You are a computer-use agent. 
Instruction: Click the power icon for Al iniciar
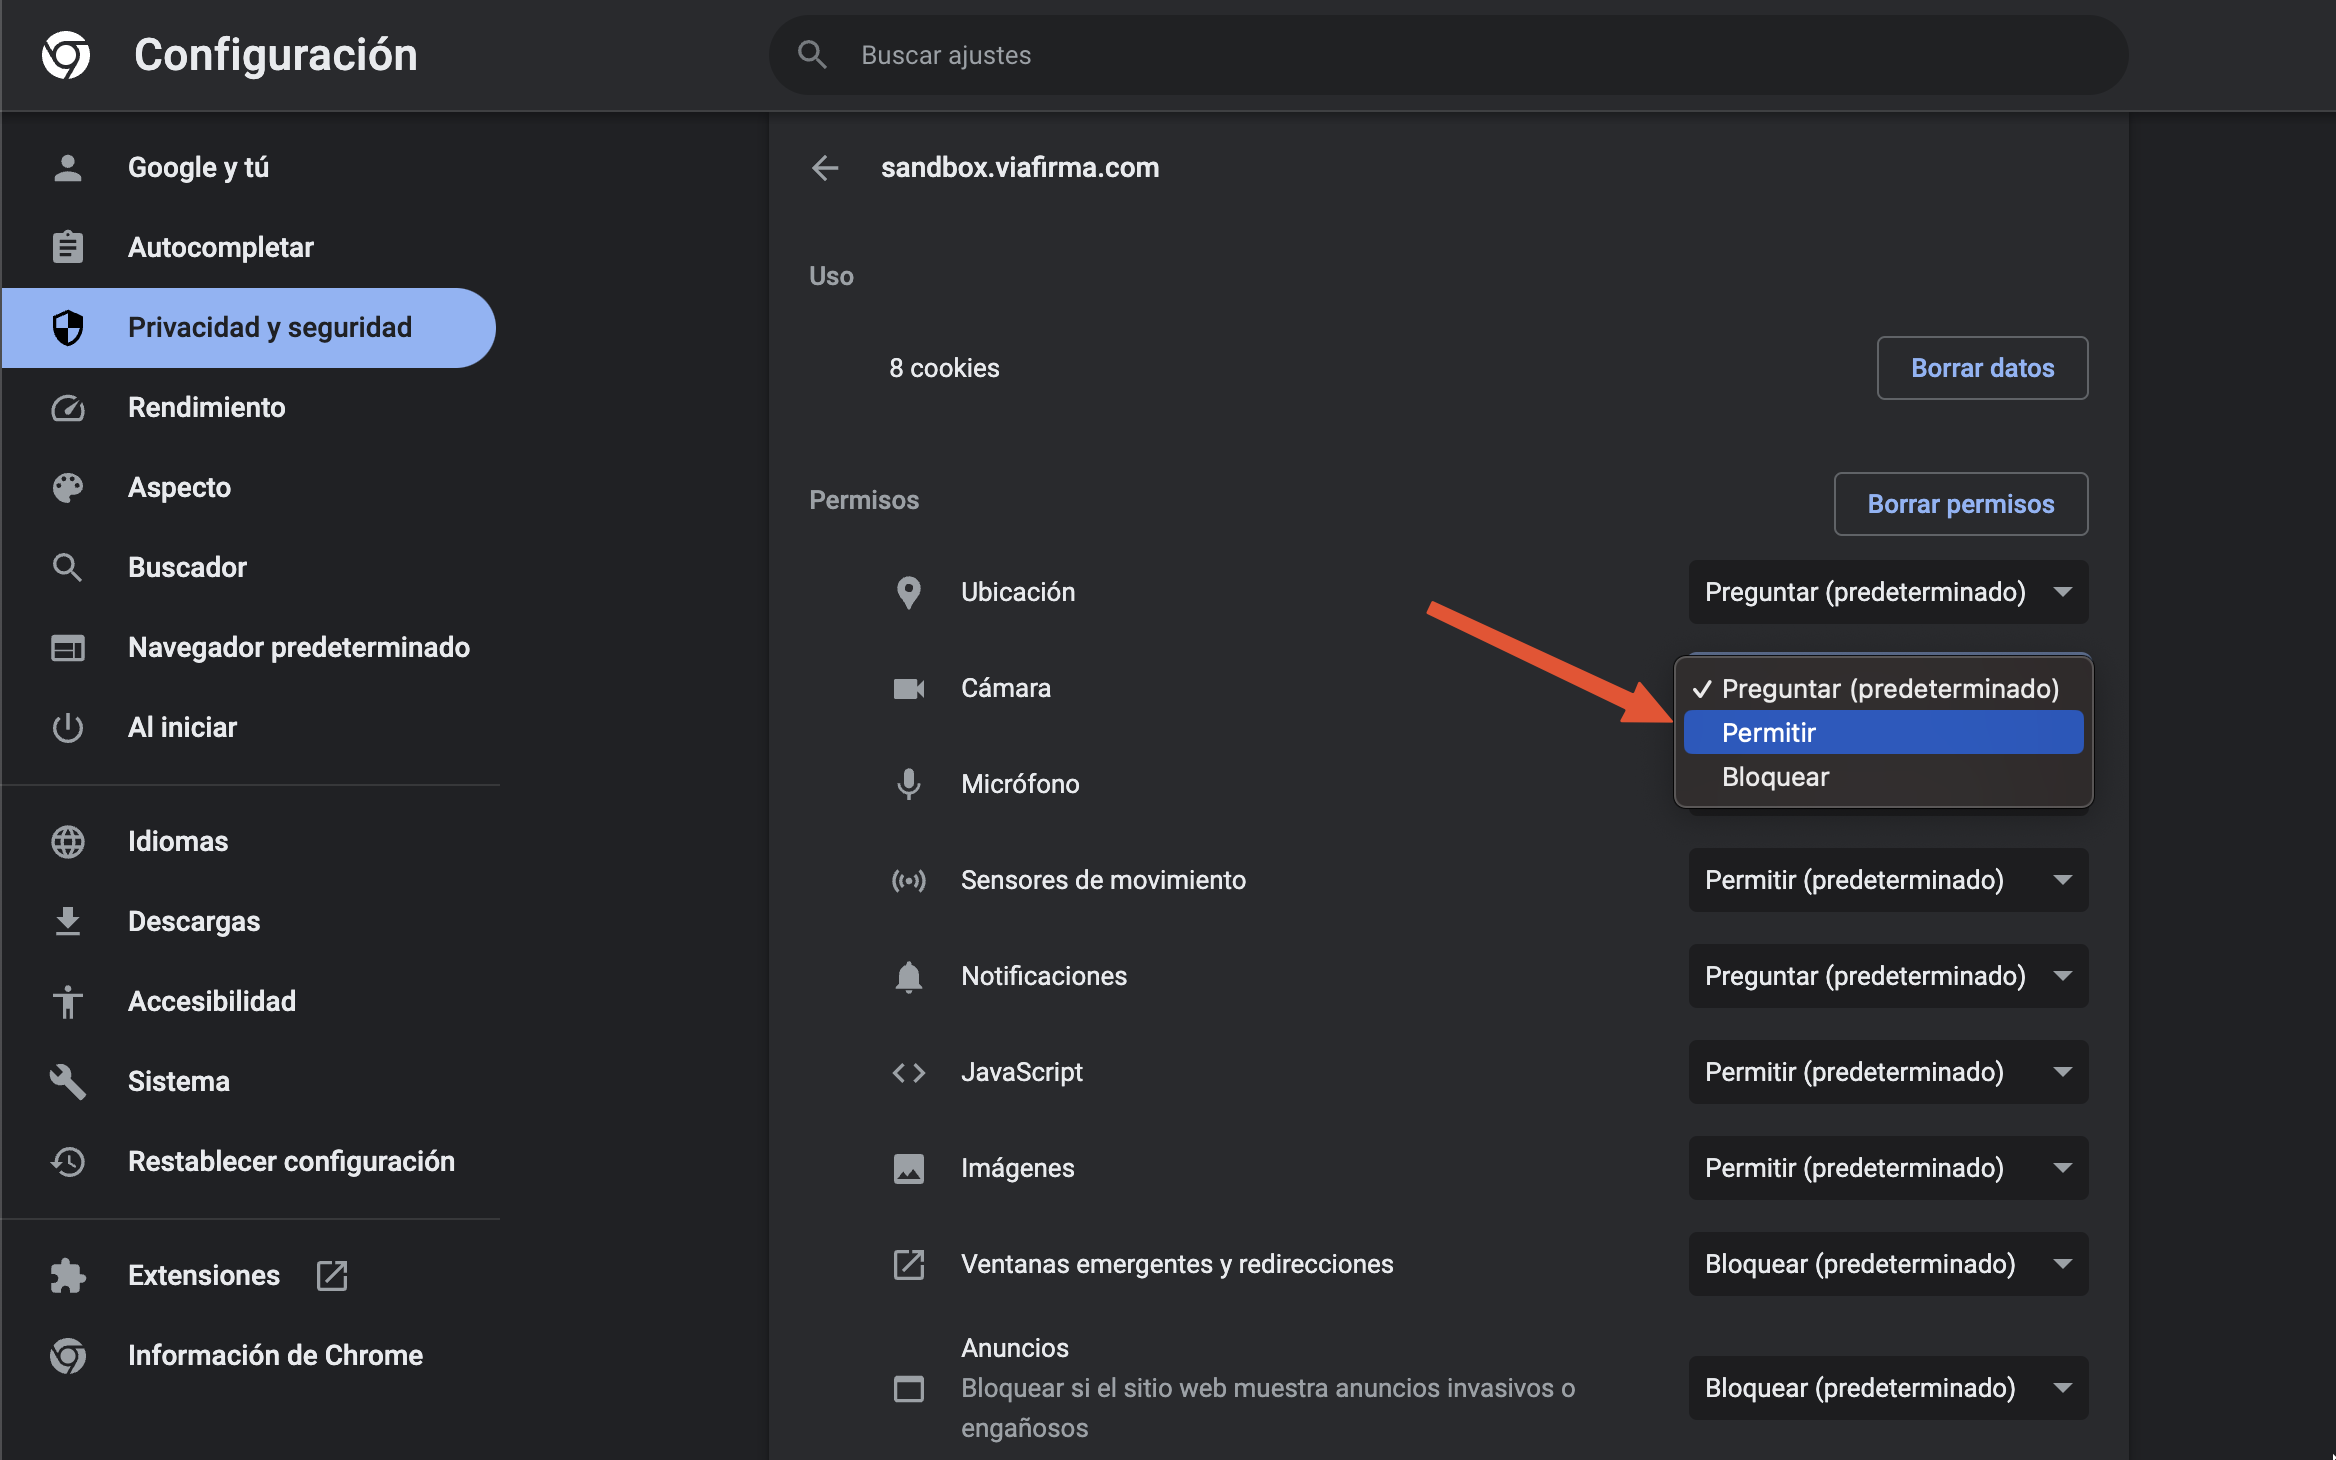[68, 728]
